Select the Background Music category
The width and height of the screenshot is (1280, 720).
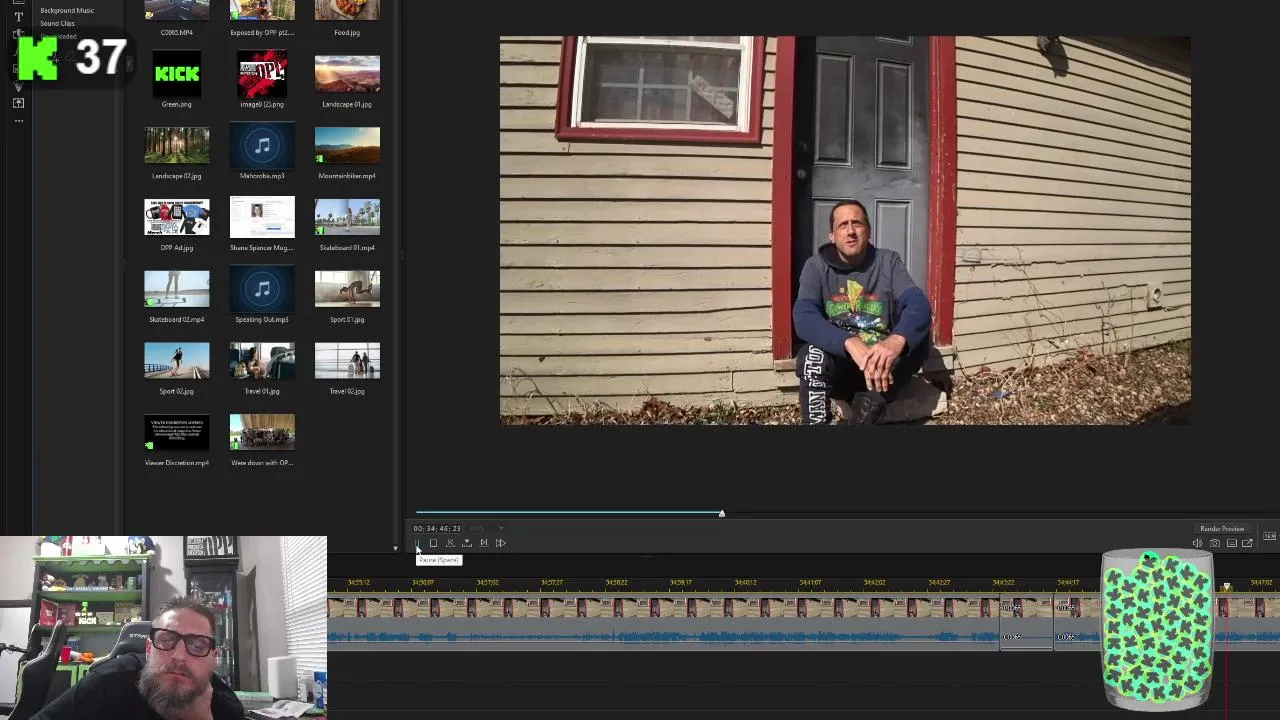tap(67, 10)
